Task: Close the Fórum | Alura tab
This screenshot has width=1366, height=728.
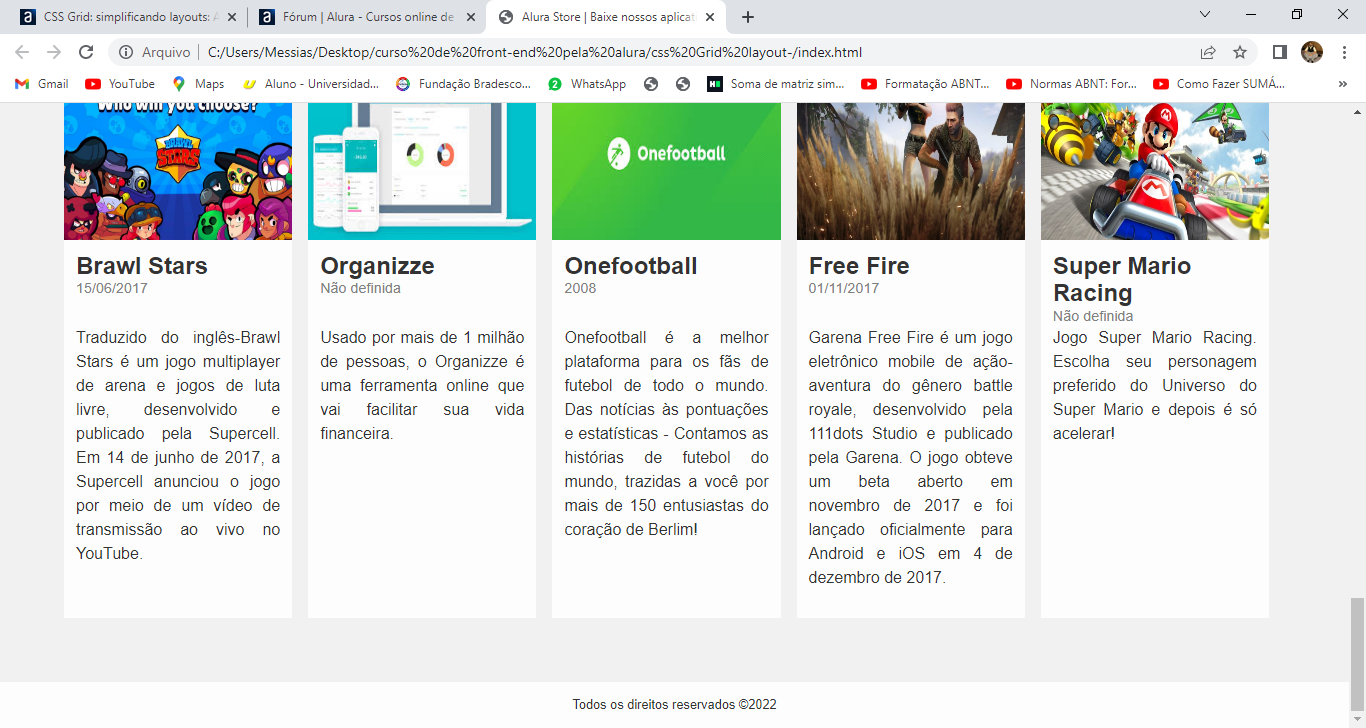Action: point(471,17)
